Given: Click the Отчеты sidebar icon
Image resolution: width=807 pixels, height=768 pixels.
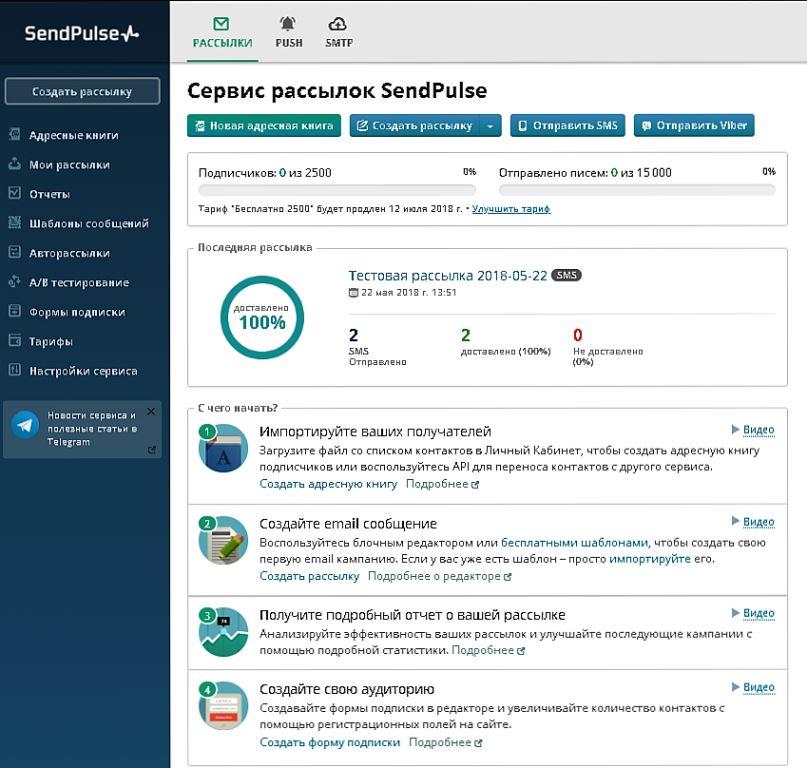Looking at the screenshot, I should [14, 193].
